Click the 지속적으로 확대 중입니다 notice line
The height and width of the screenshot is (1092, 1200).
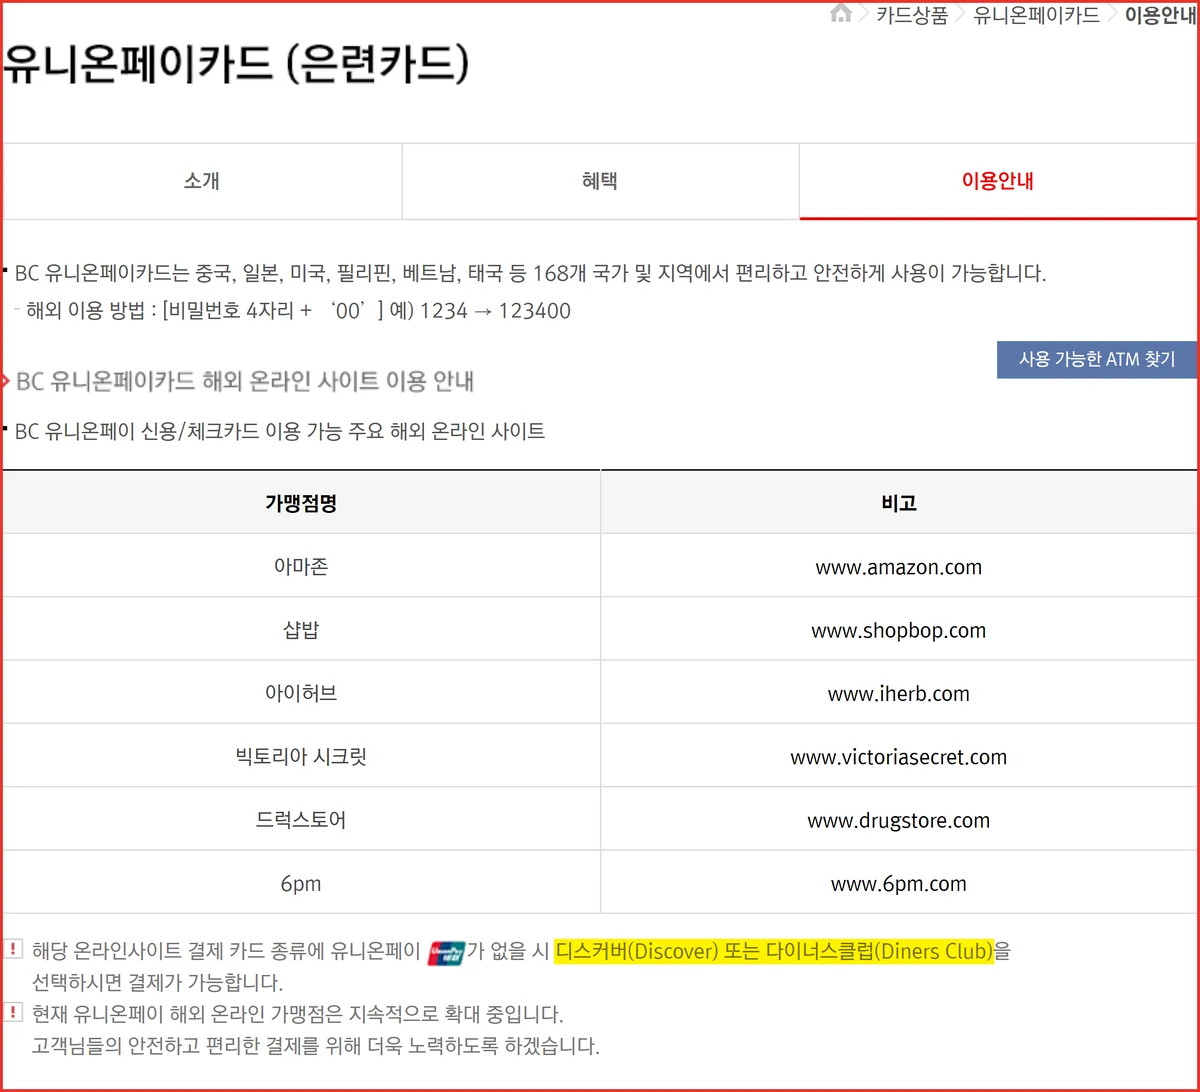pyautogui.click(x=298, y=1015)
